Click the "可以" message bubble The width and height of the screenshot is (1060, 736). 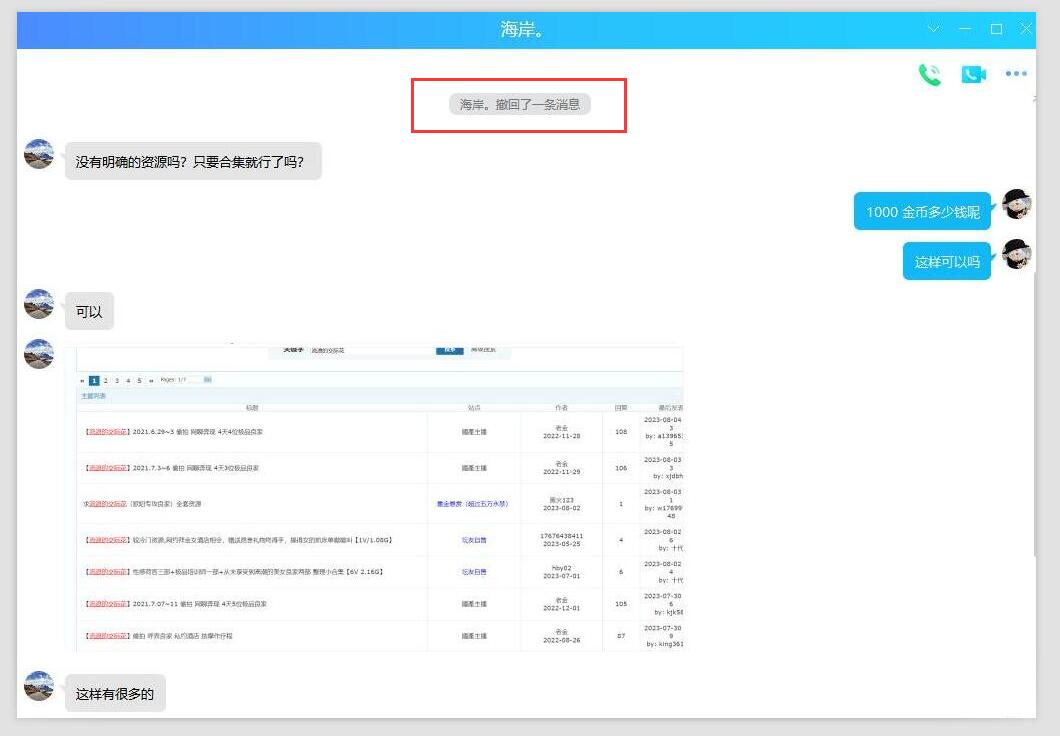[x=89, y=311]
